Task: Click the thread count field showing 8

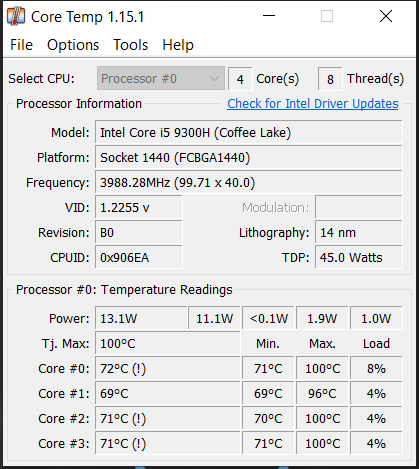Action: click(x=330, y=79)
